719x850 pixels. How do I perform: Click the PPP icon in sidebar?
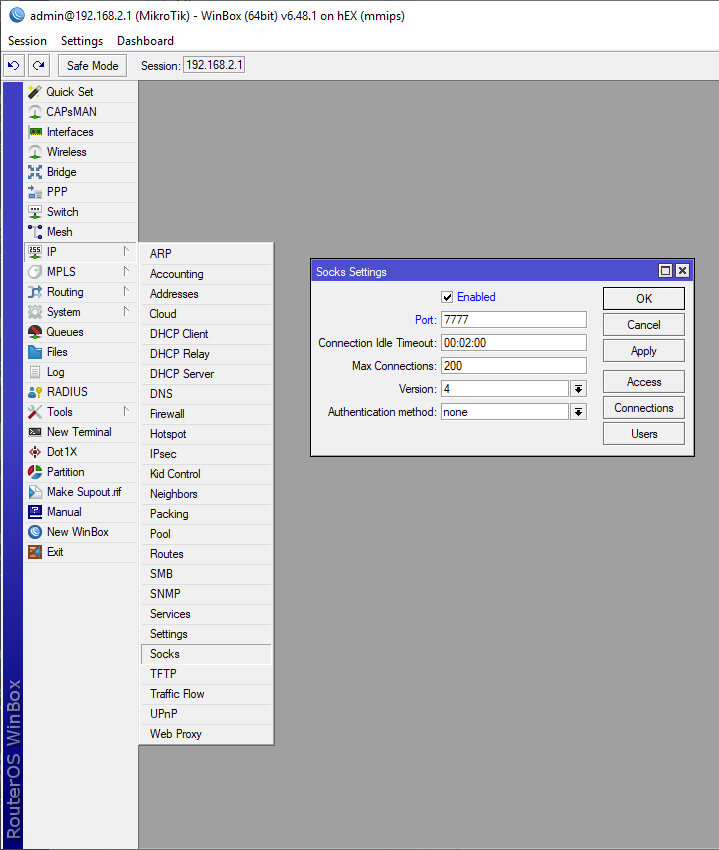click(35, 192)
